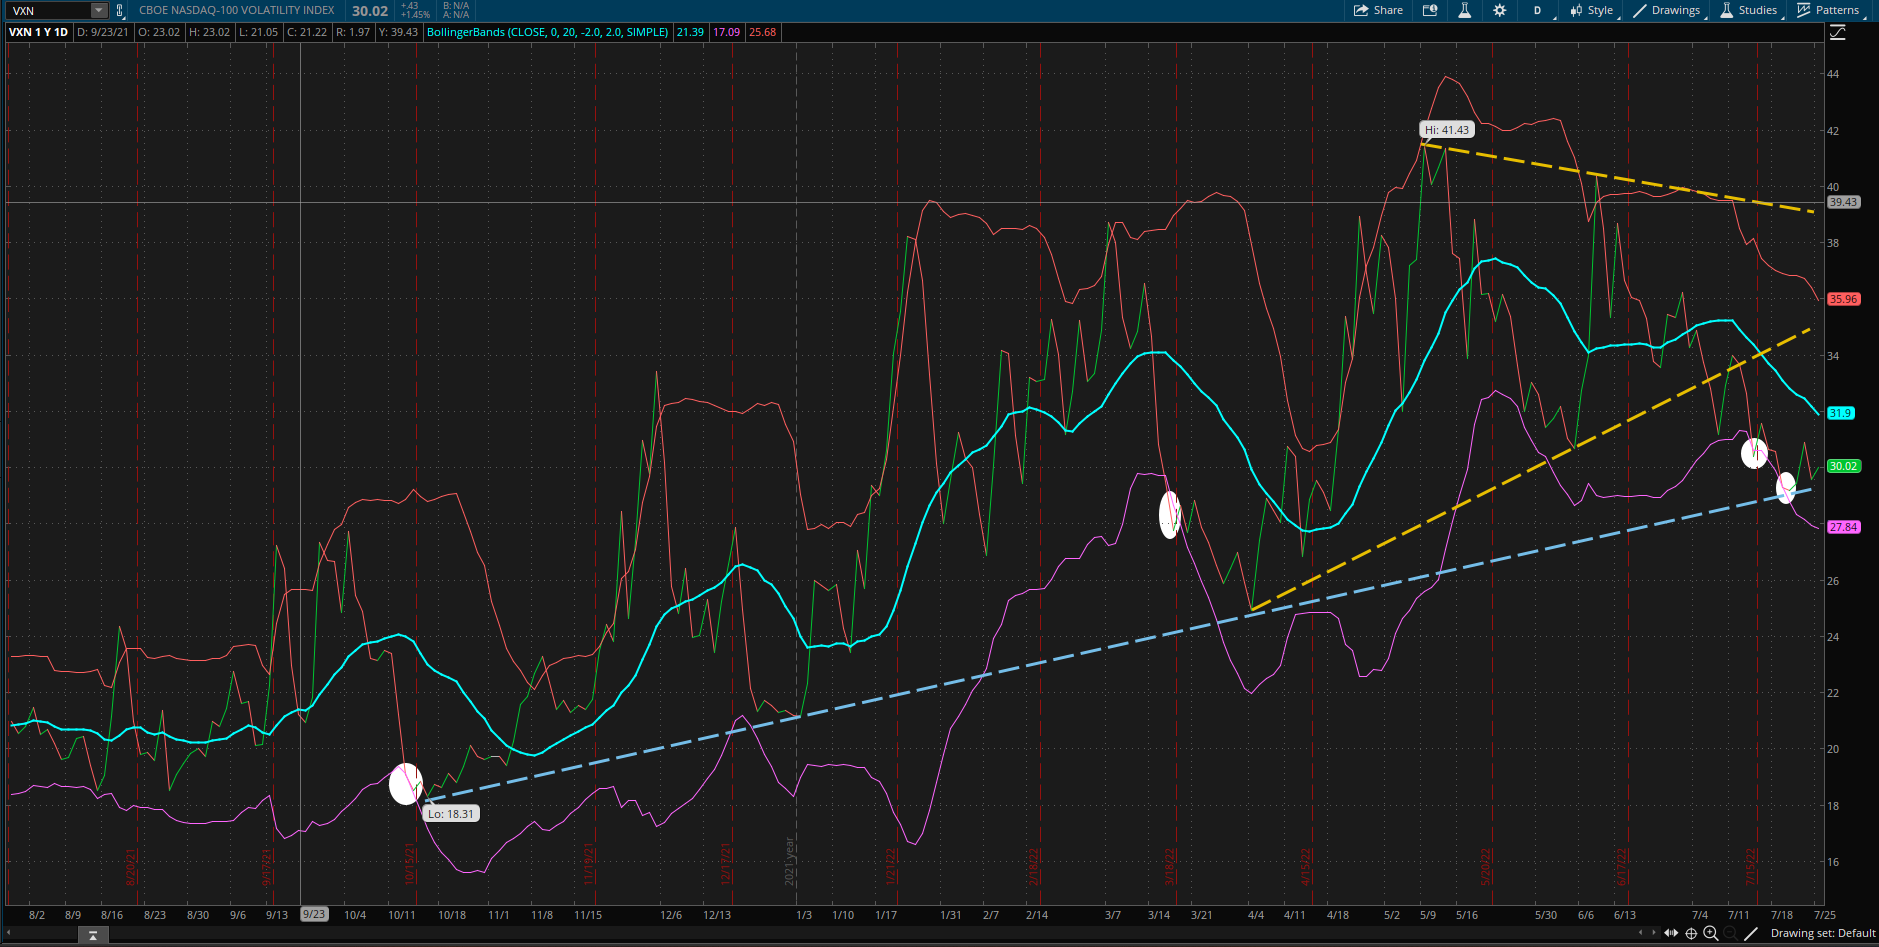
Task: Click the line drawing tool icon
Action: 1751,933
